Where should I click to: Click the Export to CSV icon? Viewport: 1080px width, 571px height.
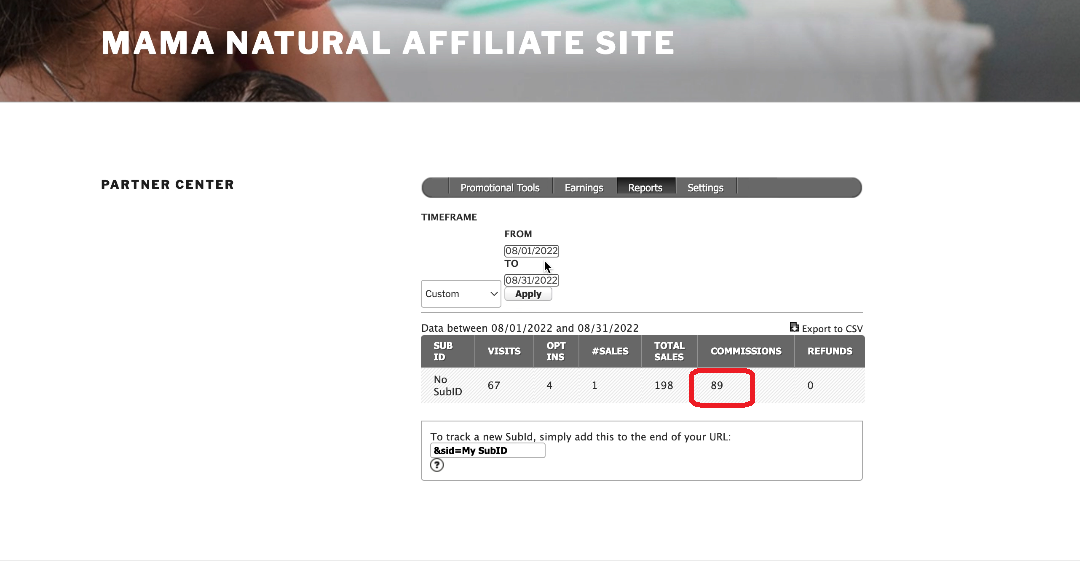[794, 327]
